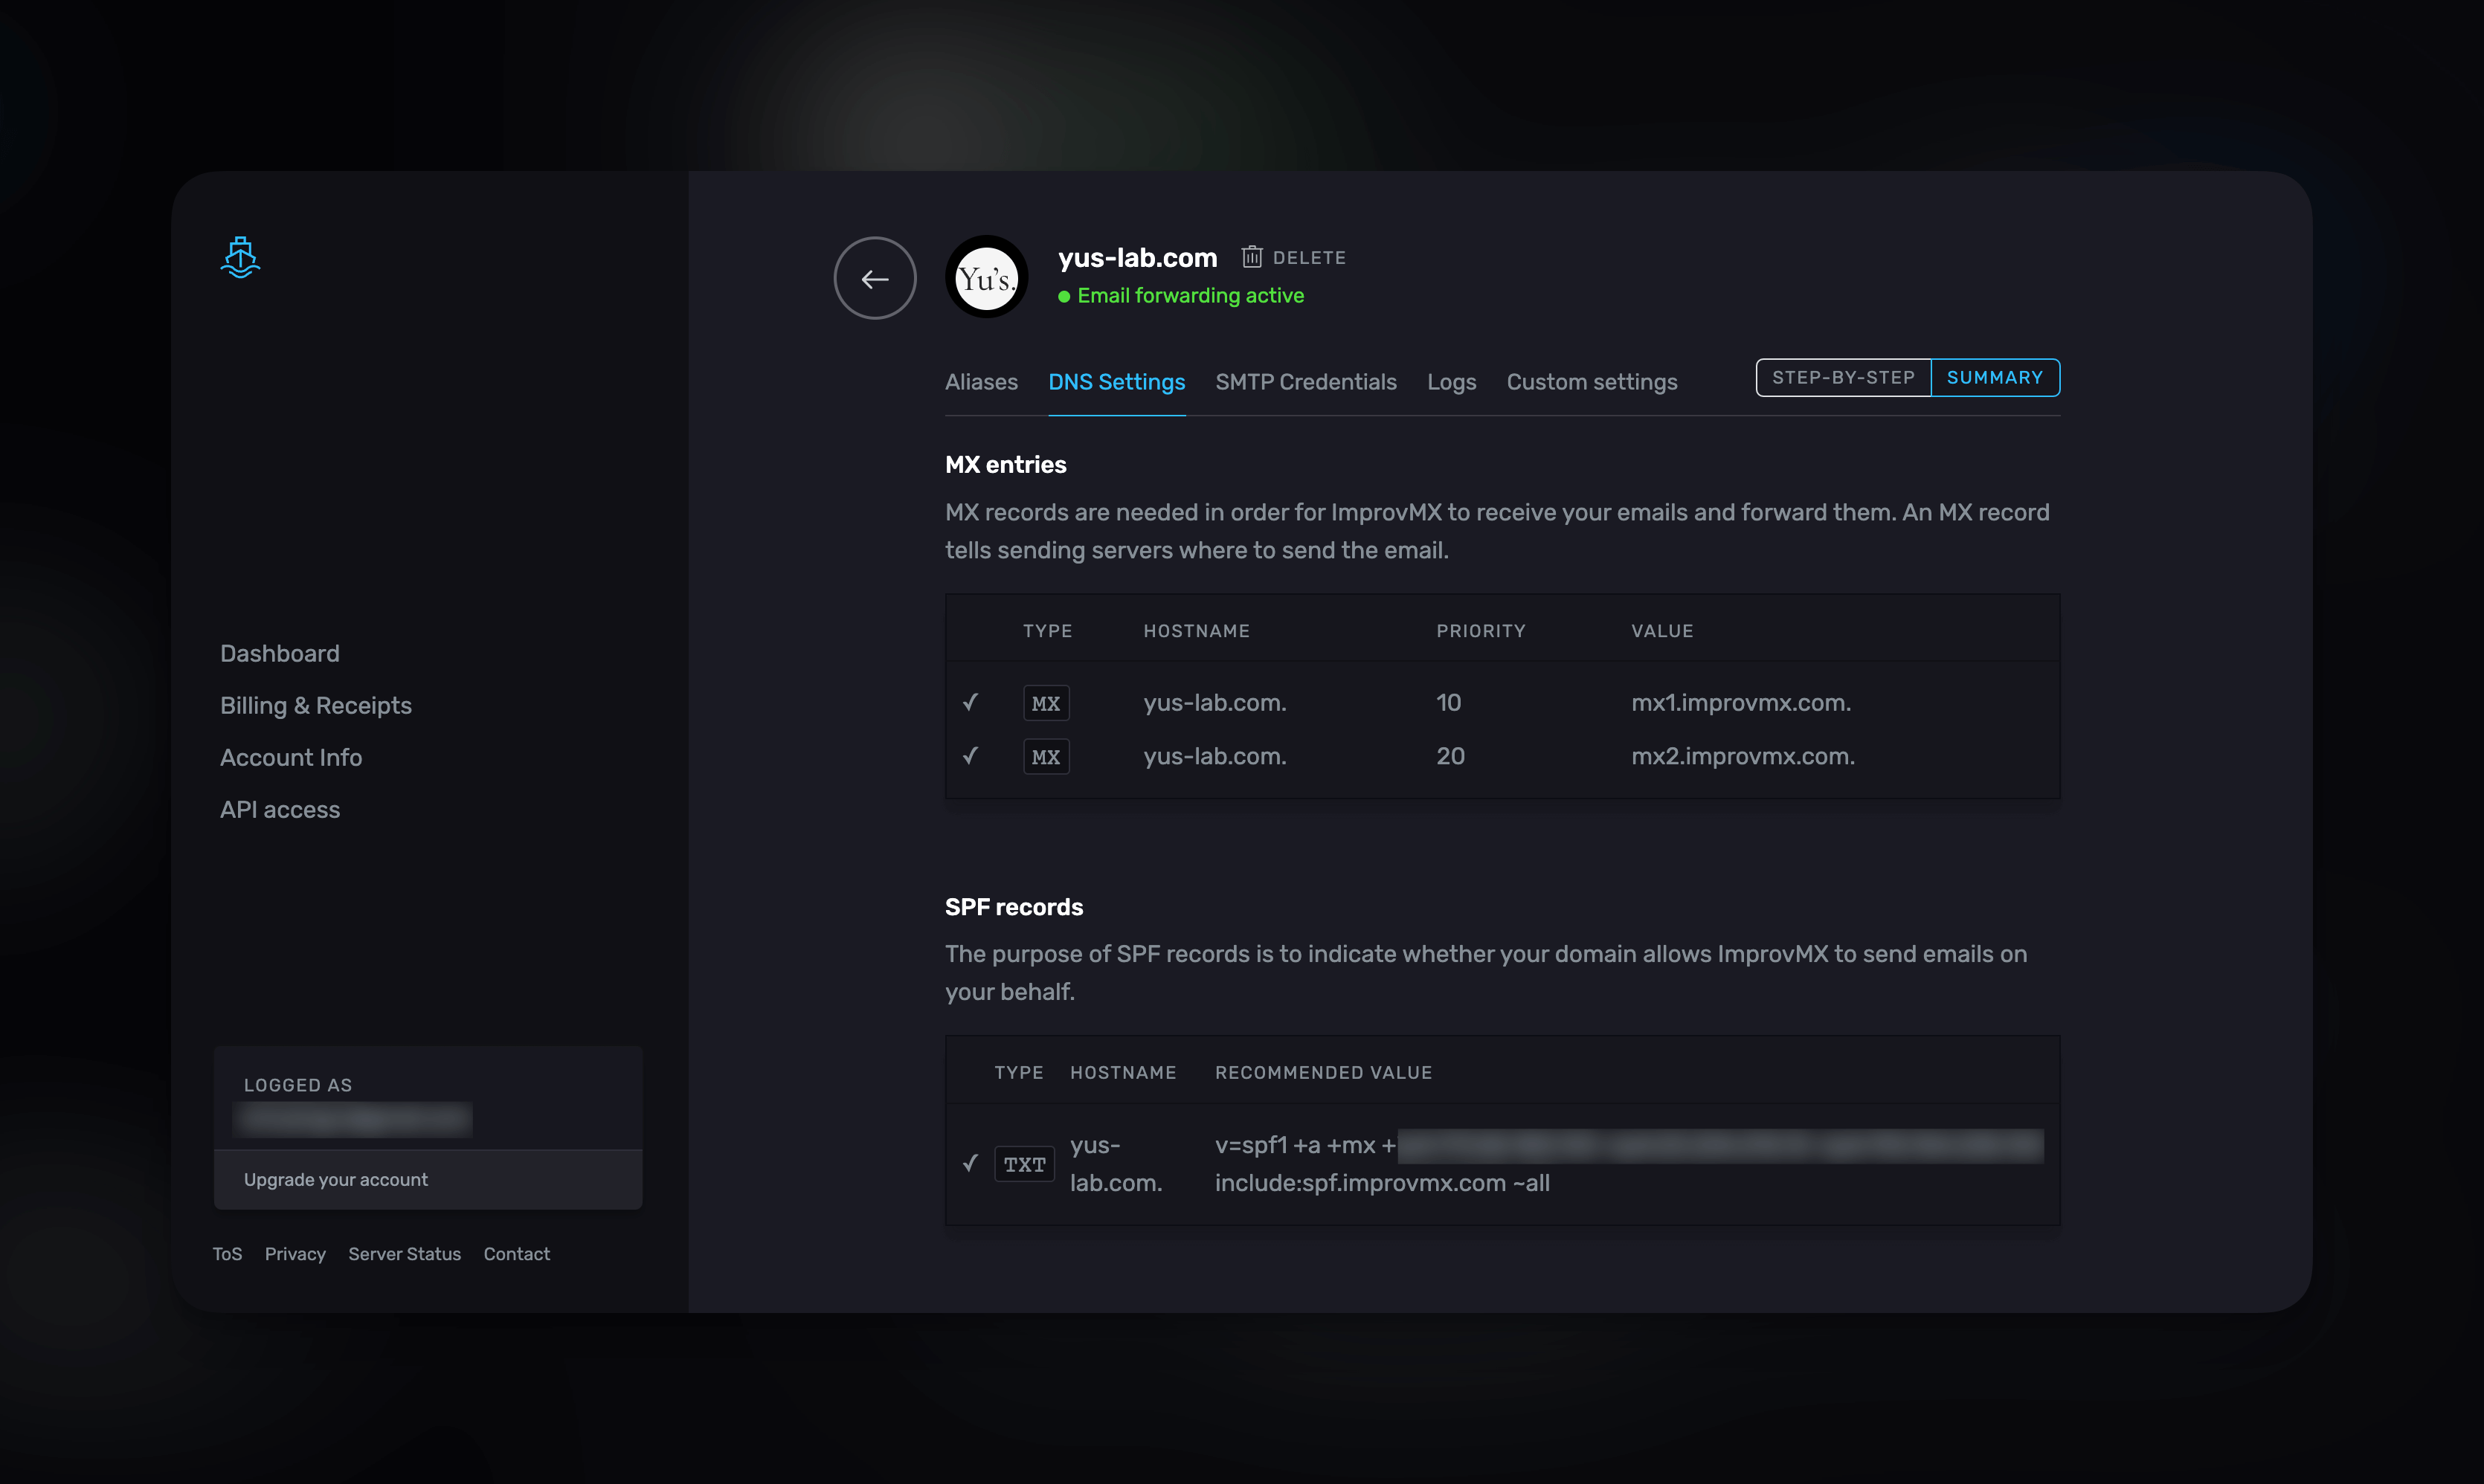Click the MX badge for priority 10
The height and width of the screenshot is (1484, 2484).
[x=1046, y=703]
